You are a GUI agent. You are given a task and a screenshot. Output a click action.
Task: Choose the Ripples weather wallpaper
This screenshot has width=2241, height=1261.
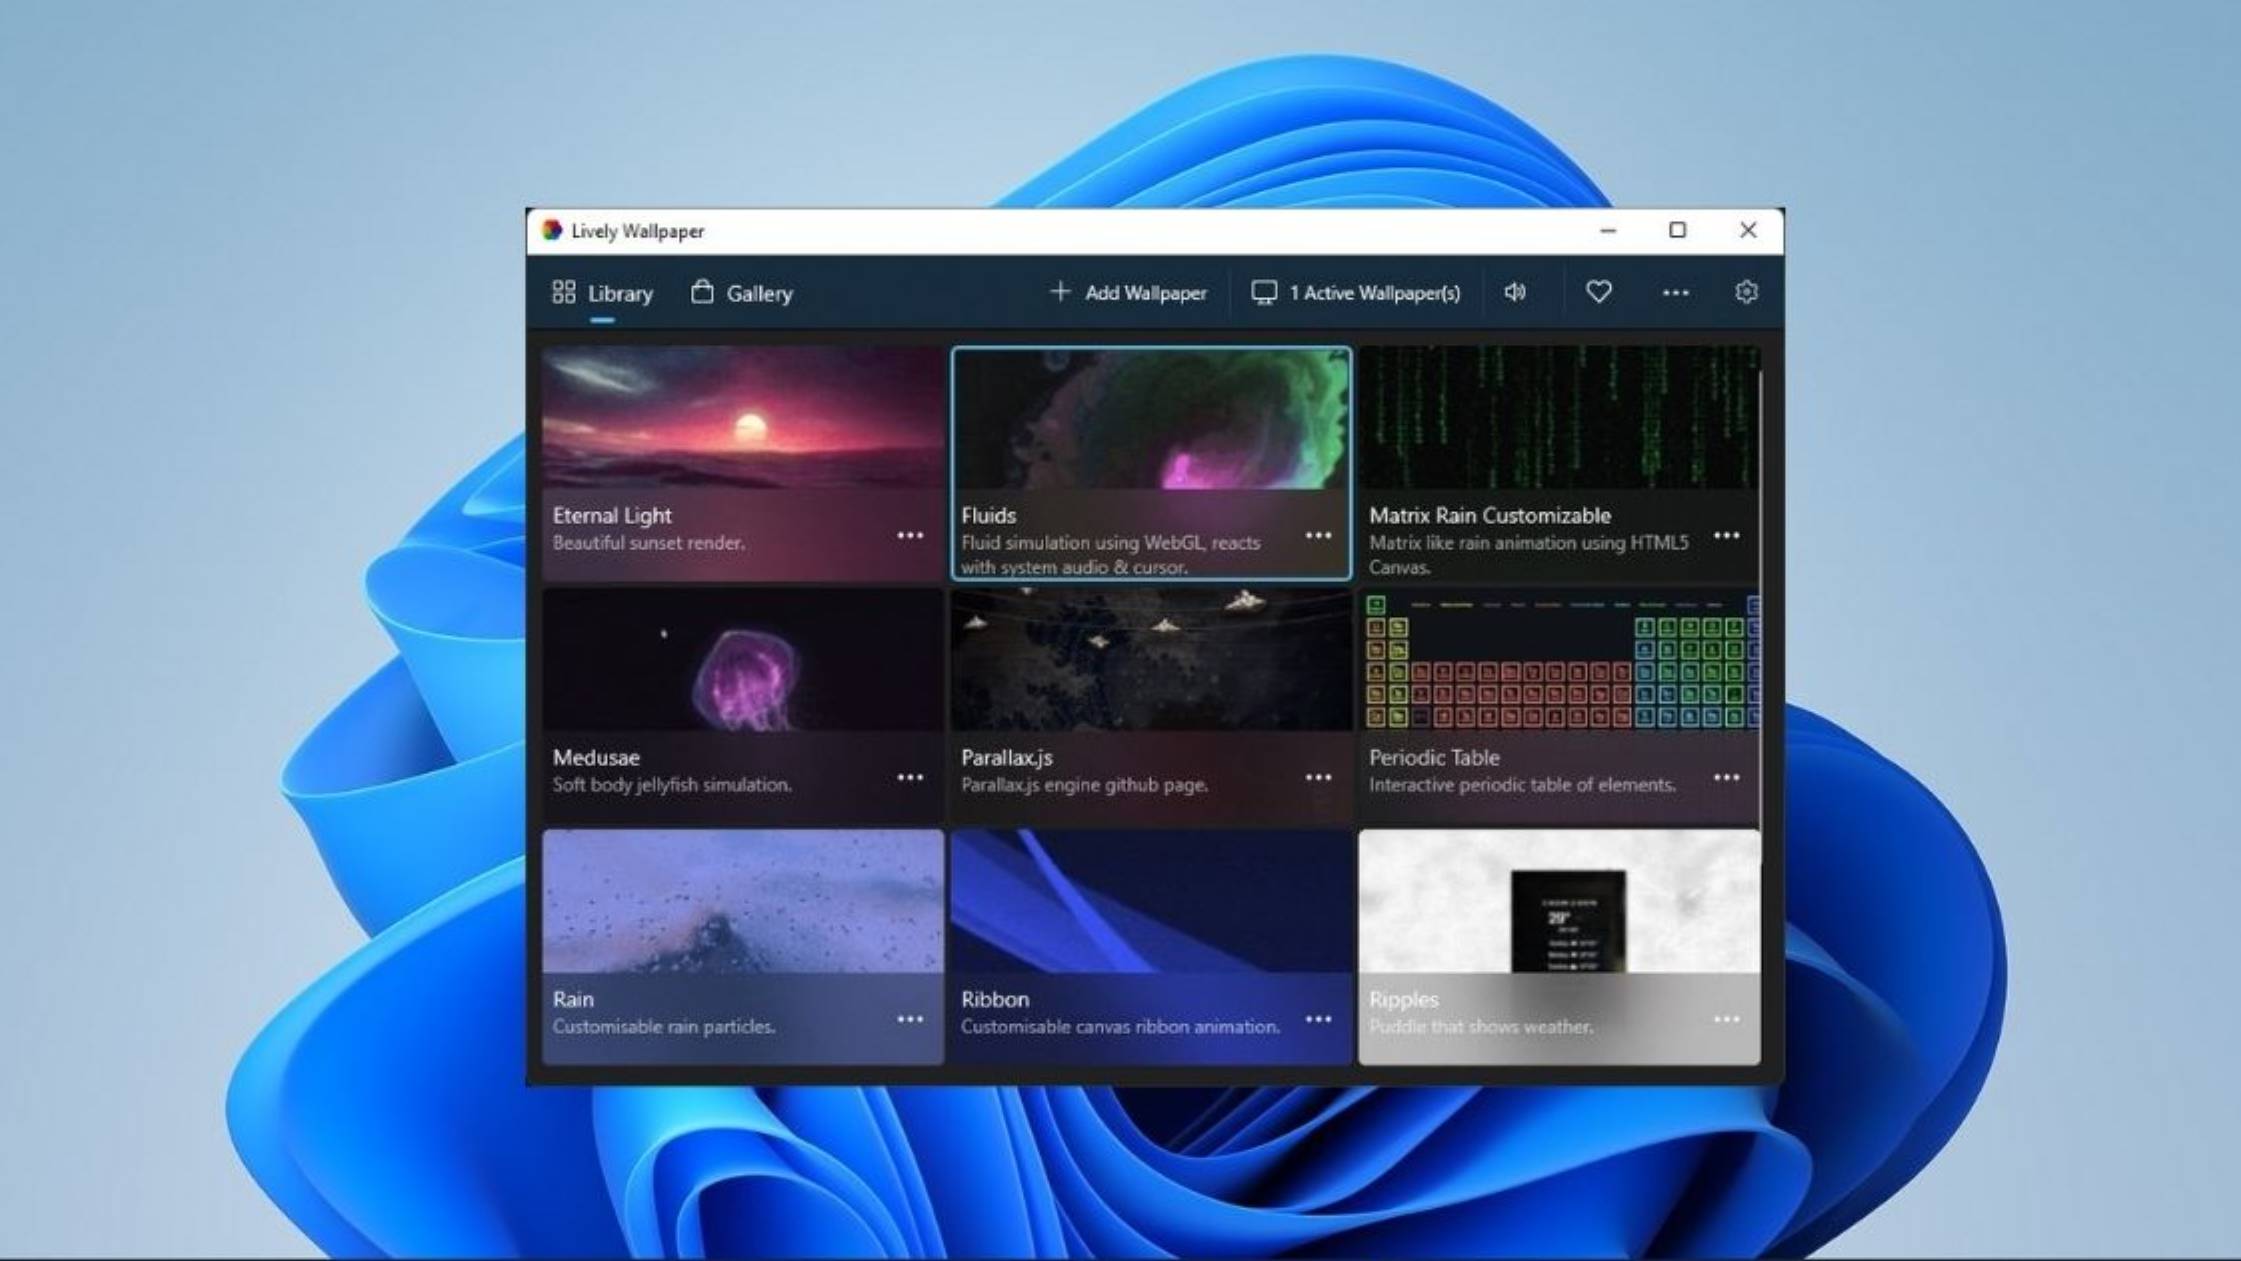pyautogui.click(x=1558, y=902)
